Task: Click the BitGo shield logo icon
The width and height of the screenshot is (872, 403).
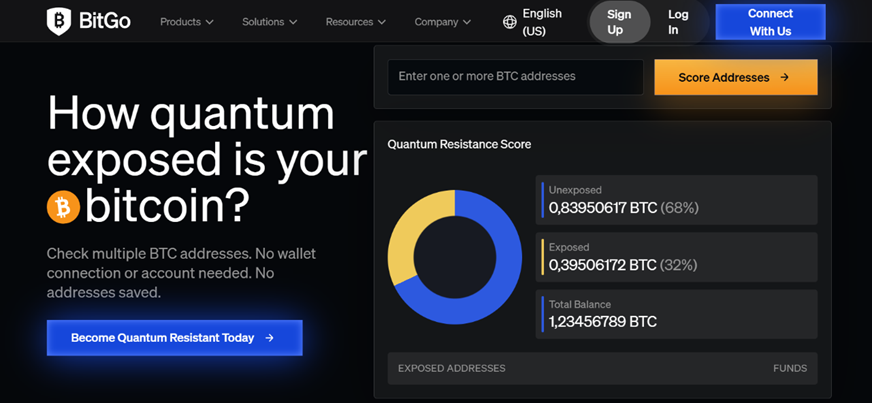Action: pos(58,22)
